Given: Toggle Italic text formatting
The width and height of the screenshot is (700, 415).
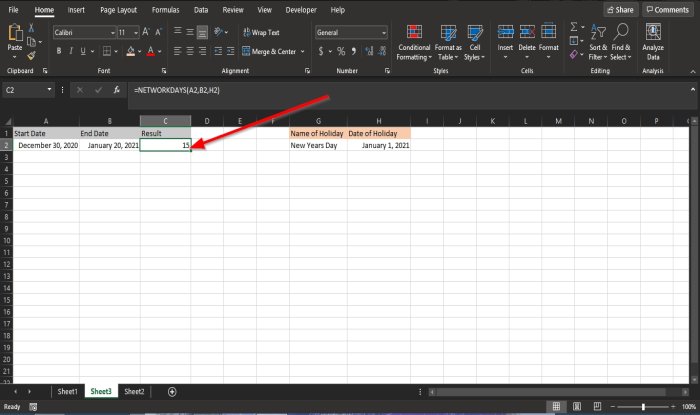Looking at the screenshot, I should point(72,51).
